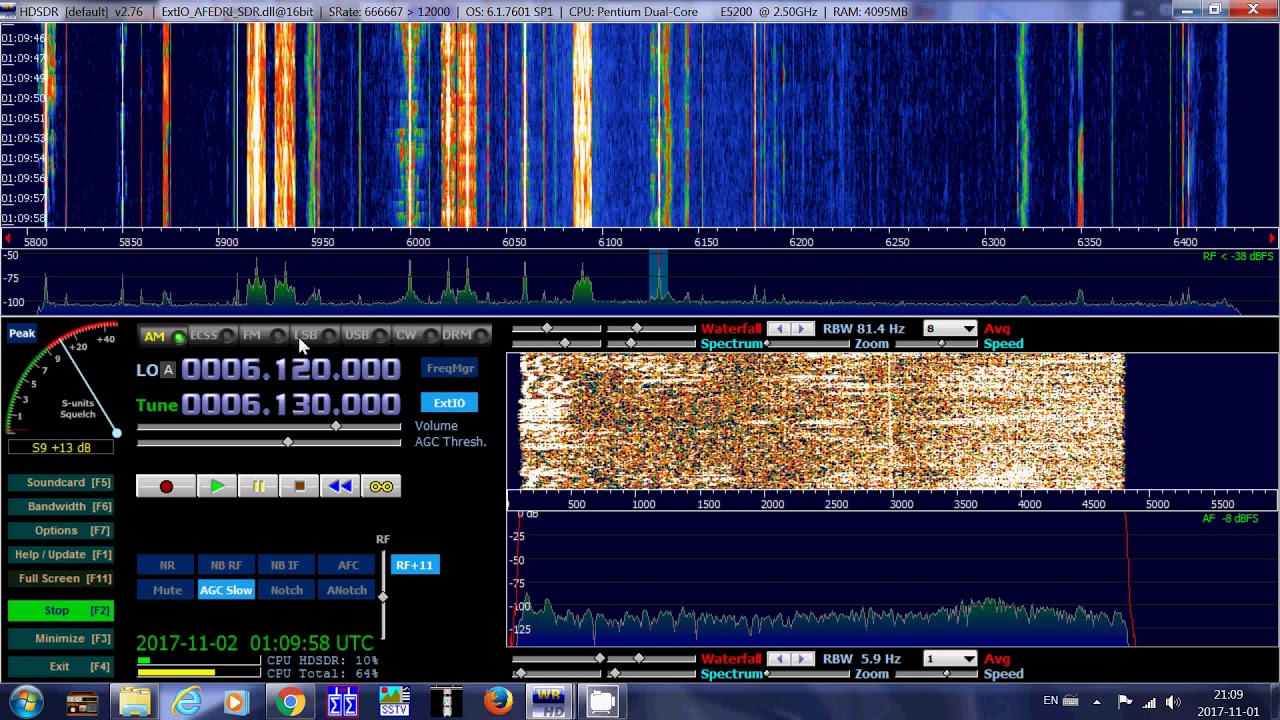Open Firefox from the taskbar

[498, 702]
